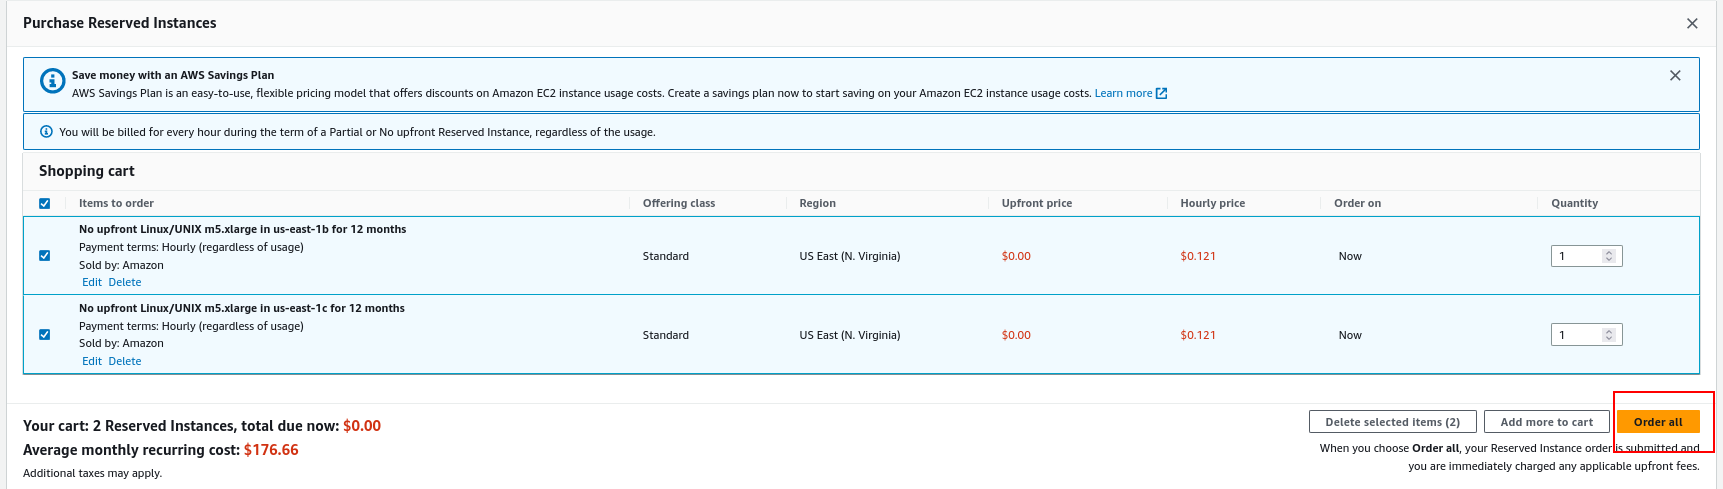The height and width of the screenshot is (489, 1723).
Task: Delete the us-east-1b reserved instance
Action: tap(125, 283)
